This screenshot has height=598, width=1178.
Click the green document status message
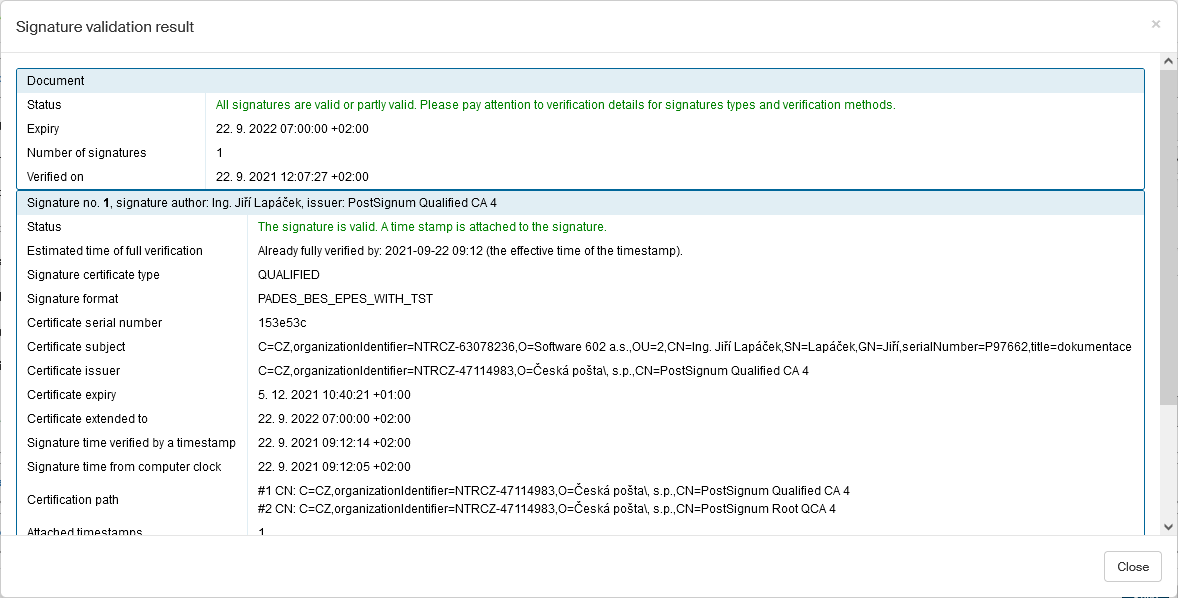(x=555, y=105)
